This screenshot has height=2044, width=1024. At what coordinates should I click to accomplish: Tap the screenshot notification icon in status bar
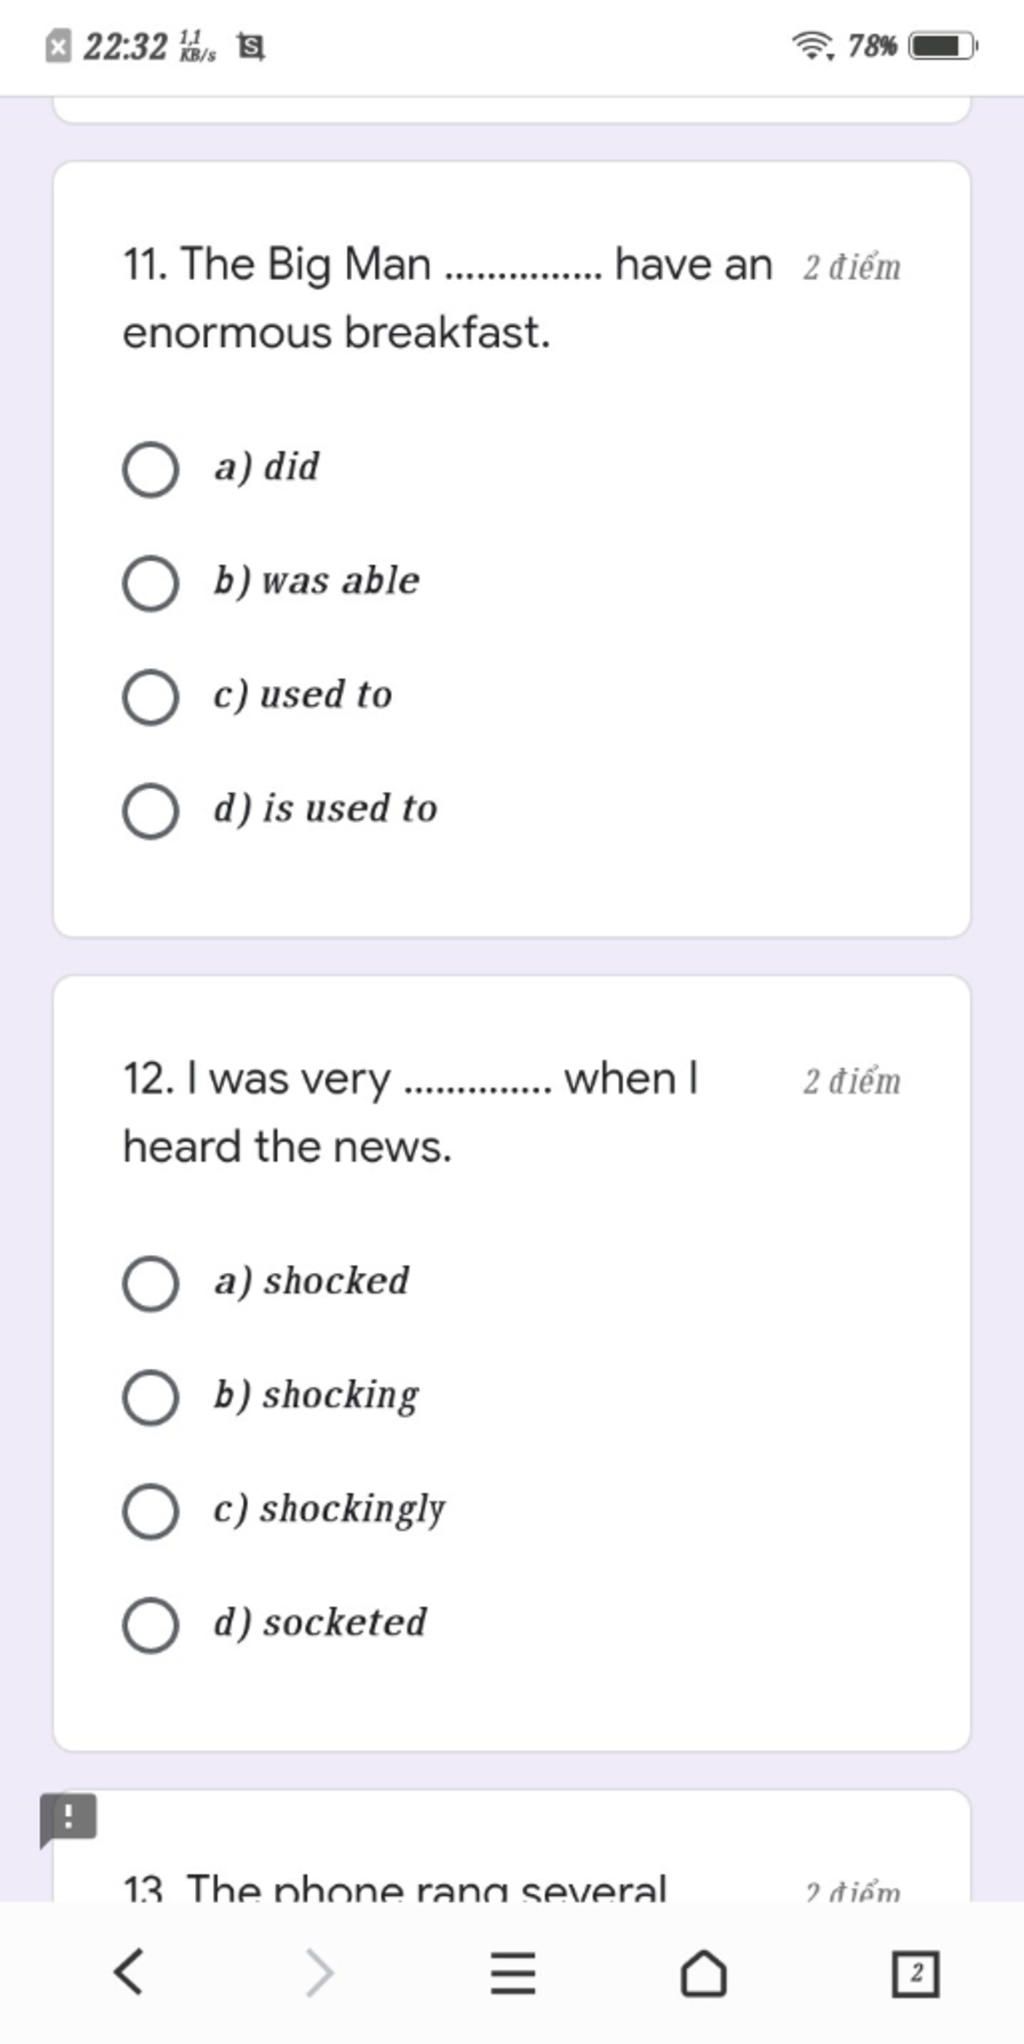[x=249, y=46]
